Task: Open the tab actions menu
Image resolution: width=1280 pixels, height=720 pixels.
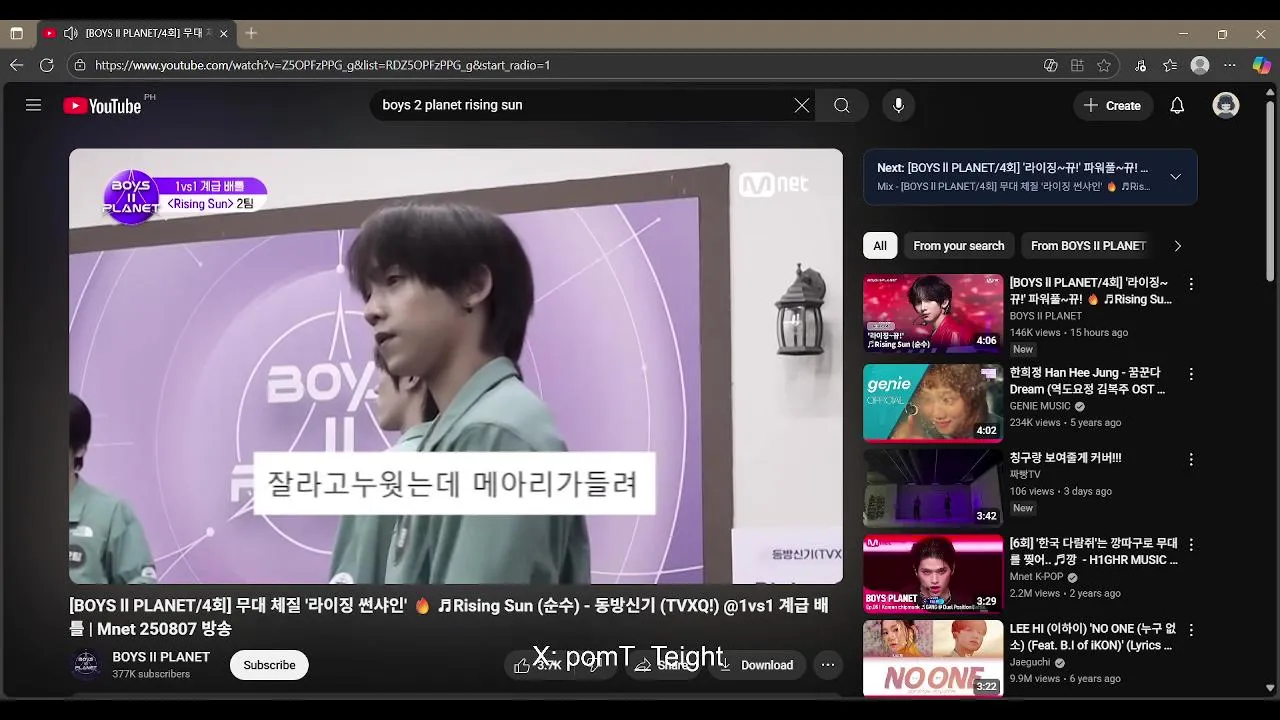Action: tap(17, 33)
